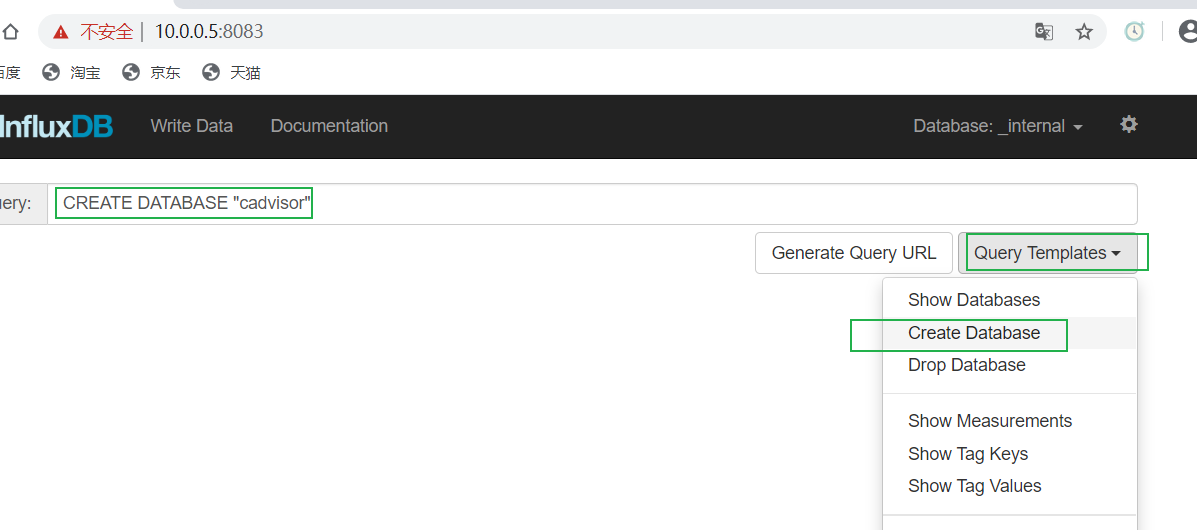This screenshot has height=530, width=1197.
Task: Open the Documentation link
Action: (329, 126)
